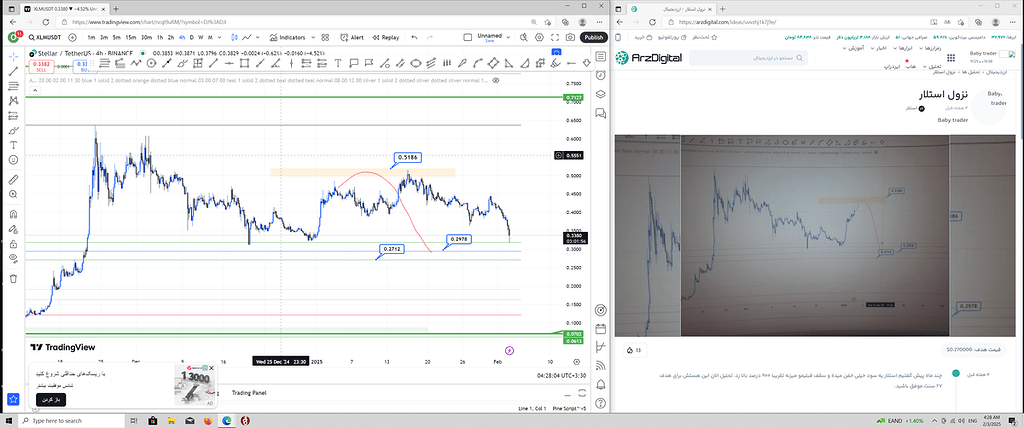Click the undo arrow in TradingView toolbar
Image resolution: width=1024 pixels, height=428 pixels.
[x=414, y=37]
